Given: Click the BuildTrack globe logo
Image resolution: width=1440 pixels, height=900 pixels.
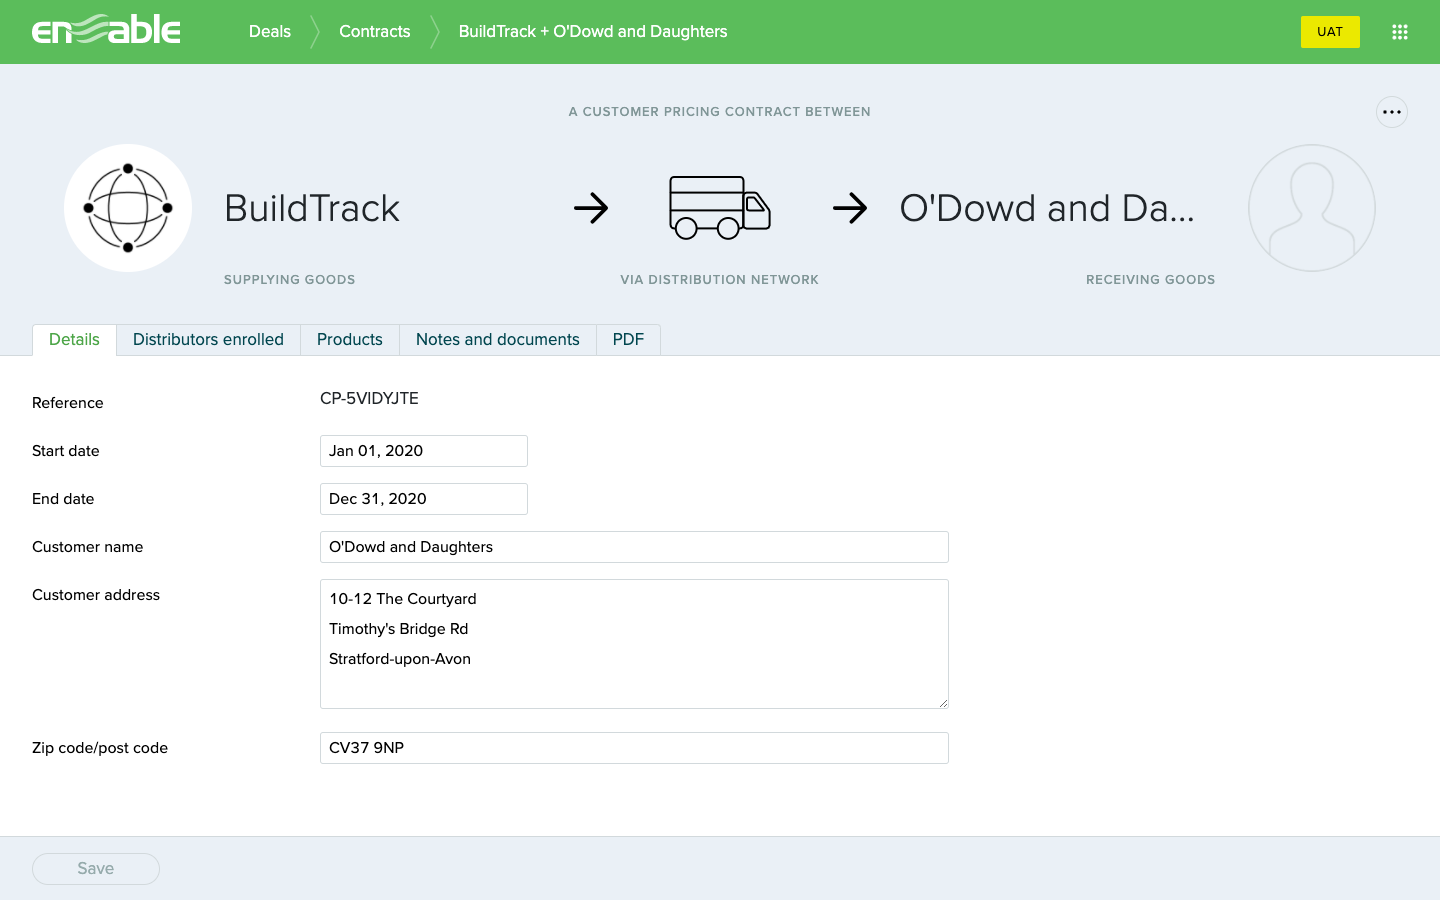Looking at the screenshot, I should point(128,208).
